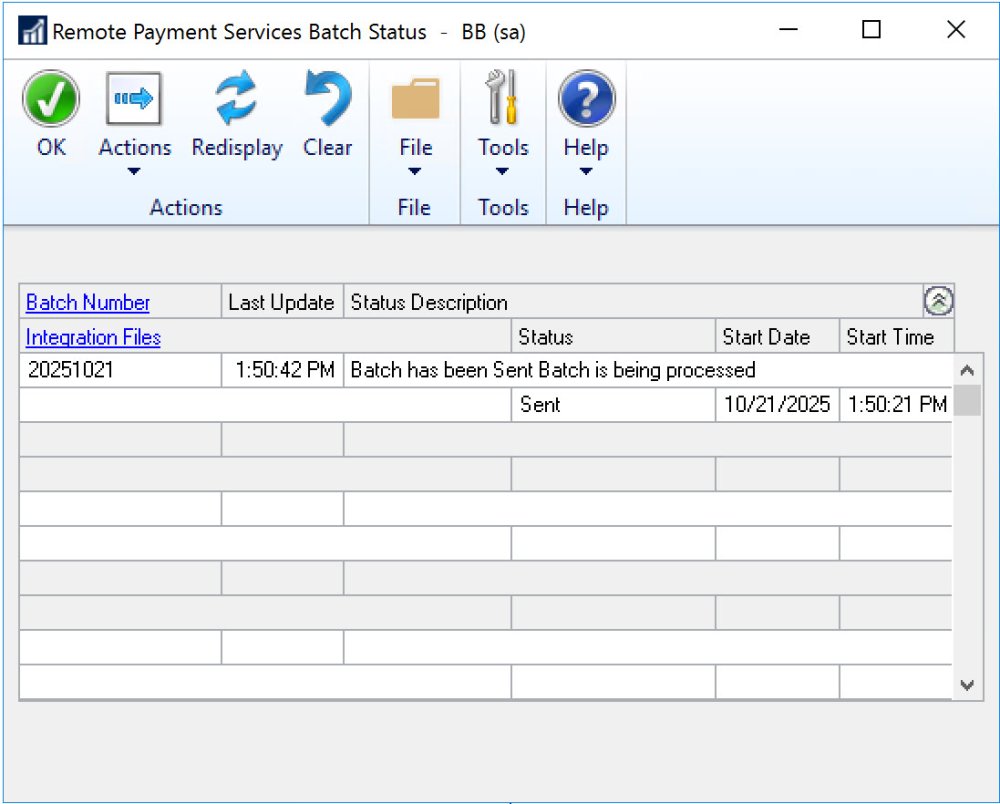The image size is (1000, 804).
Task: Click the app icon in title bar
Action: click(33, 31)
